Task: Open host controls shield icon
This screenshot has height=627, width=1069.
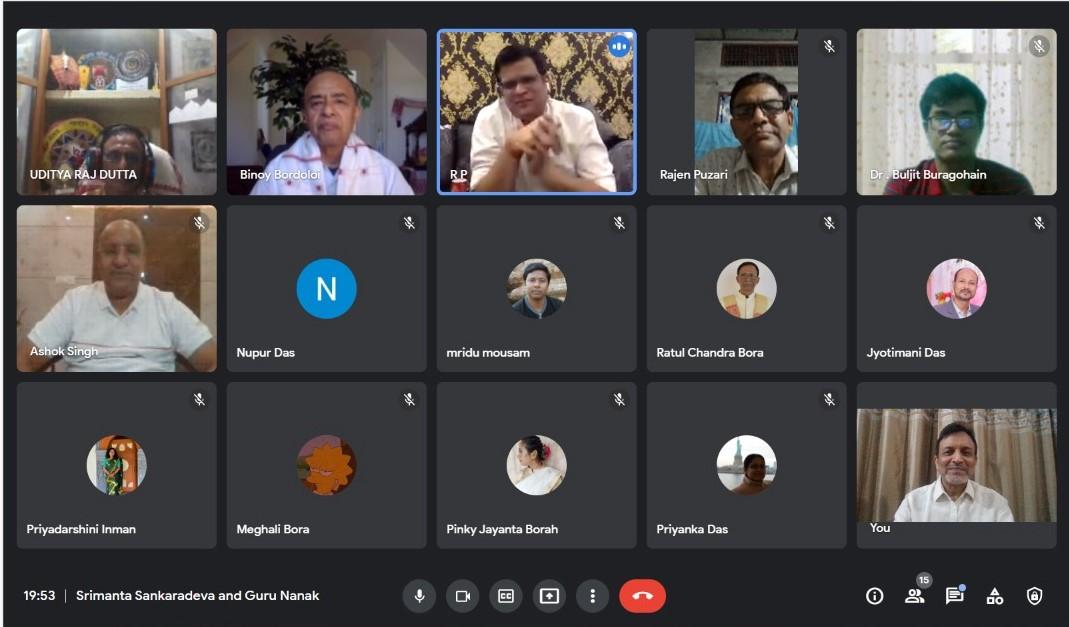Action: [1035, 596]
